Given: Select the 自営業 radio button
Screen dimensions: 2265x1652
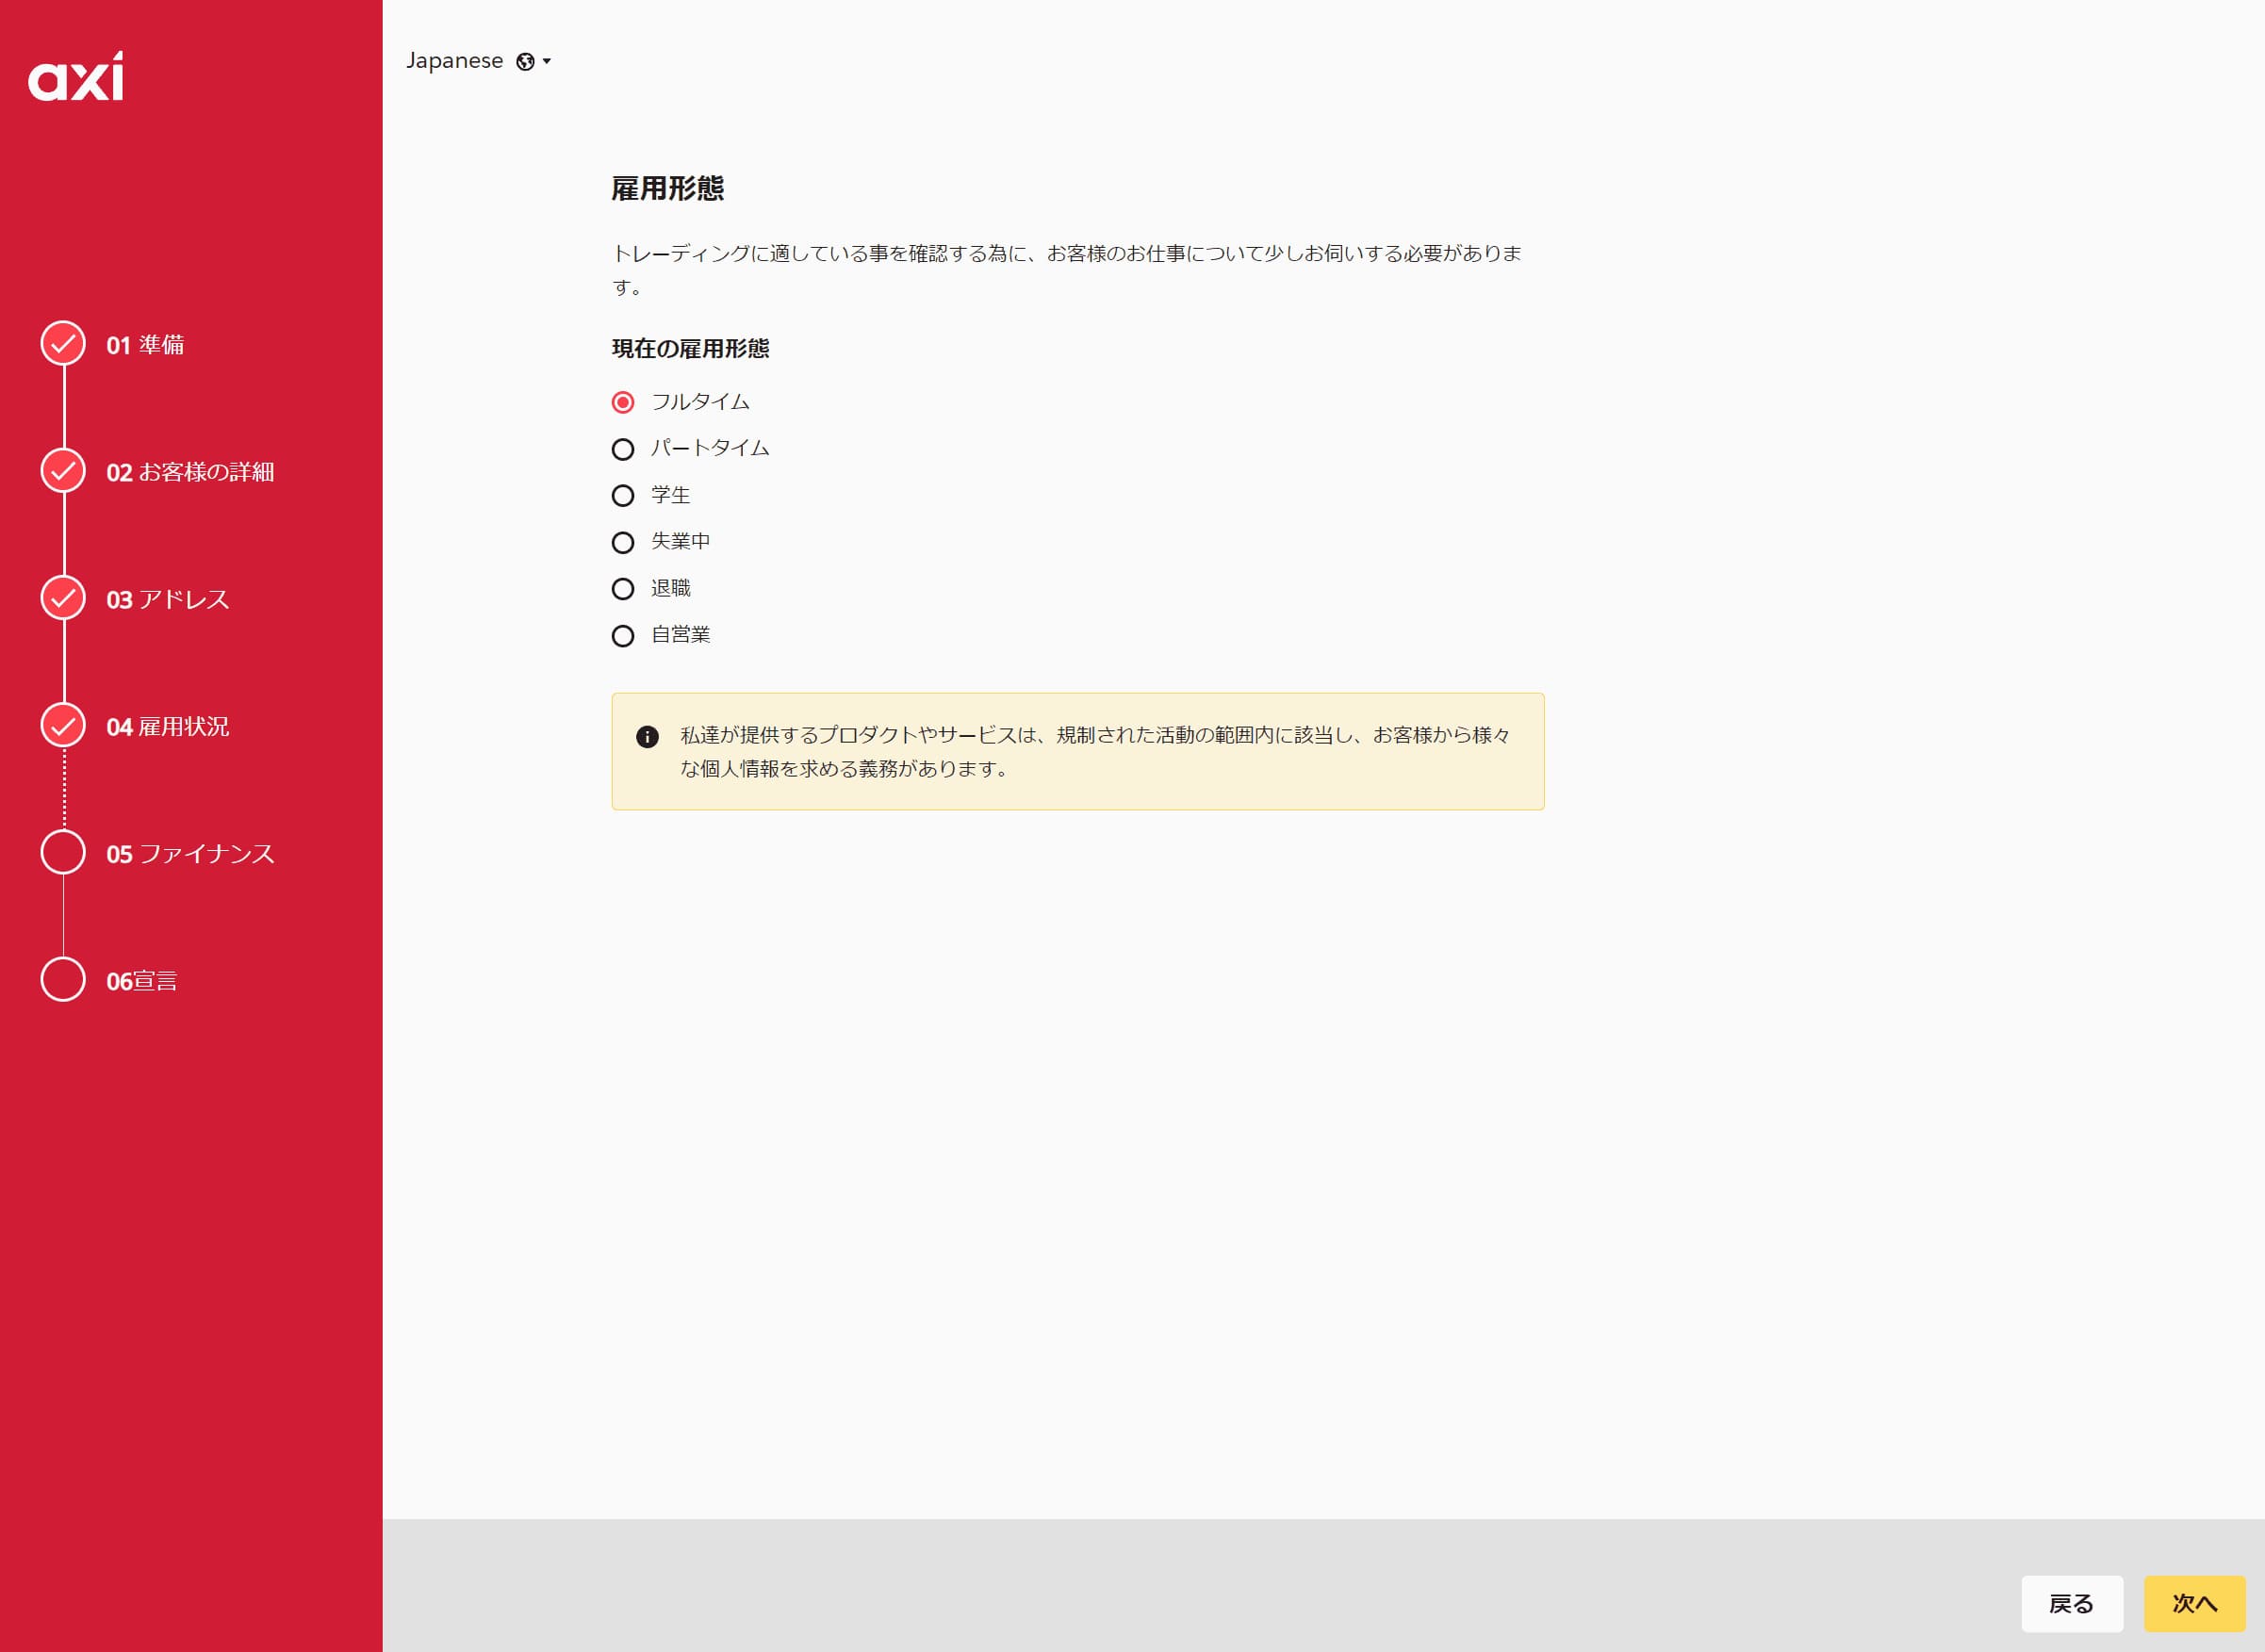Looking at the screenshot, I should [x=623, y=636].
